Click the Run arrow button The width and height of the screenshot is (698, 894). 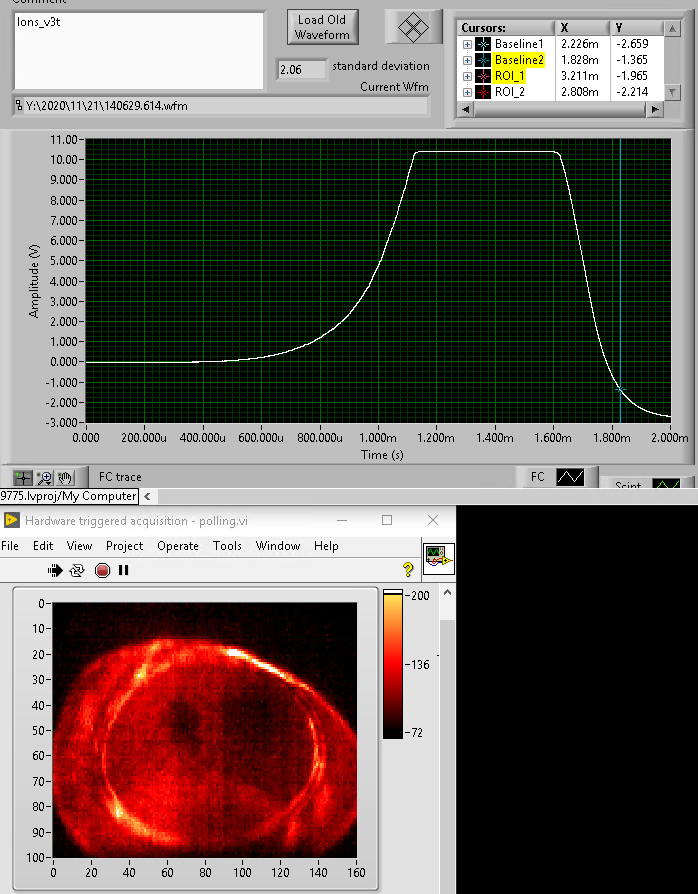(x=57, y=570)
